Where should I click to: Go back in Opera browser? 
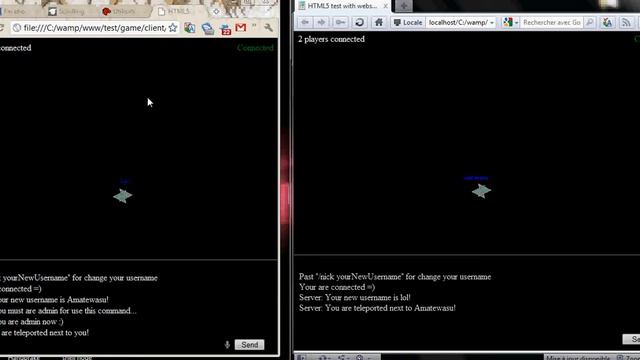(305, 22)
